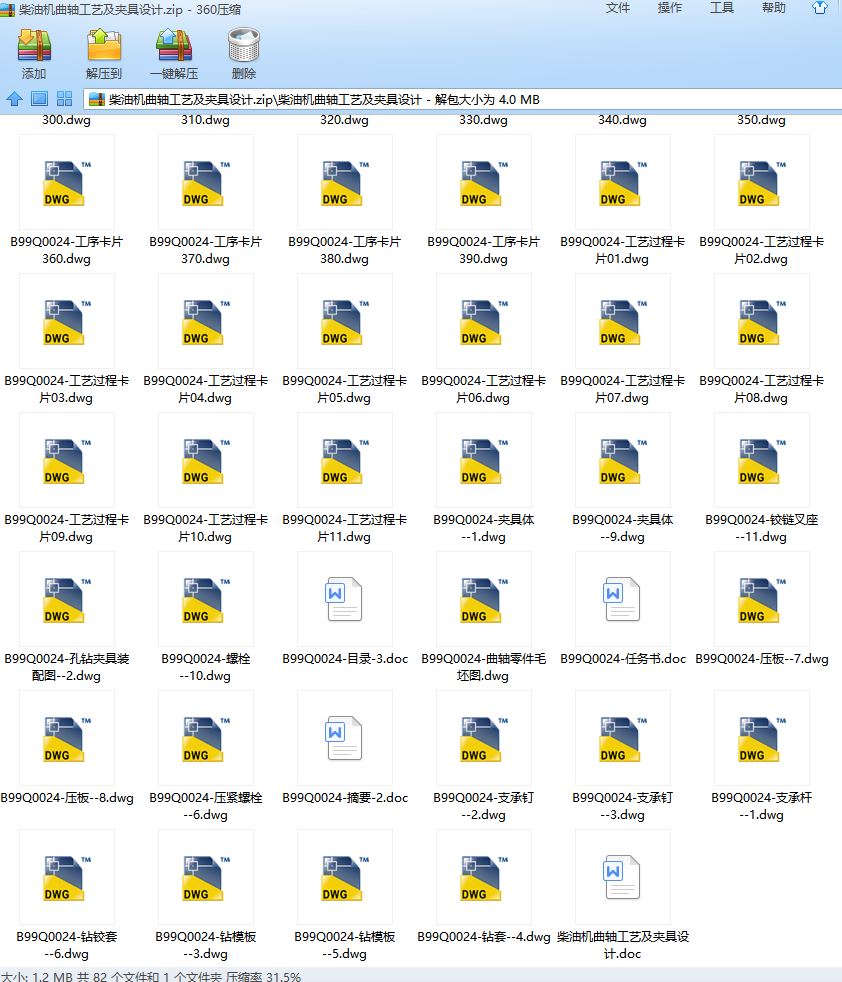Select the B99Q0024-曲轴零件毛坯图.dwg file

click(484, 599)
